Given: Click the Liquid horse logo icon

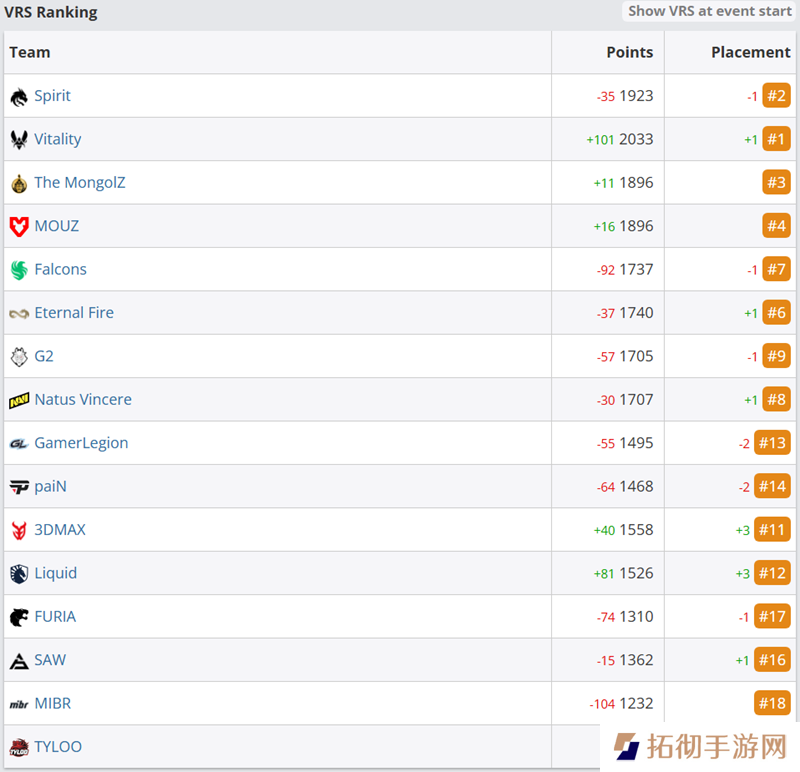Looking at the screenshot, I should click(x=19, y=574).
